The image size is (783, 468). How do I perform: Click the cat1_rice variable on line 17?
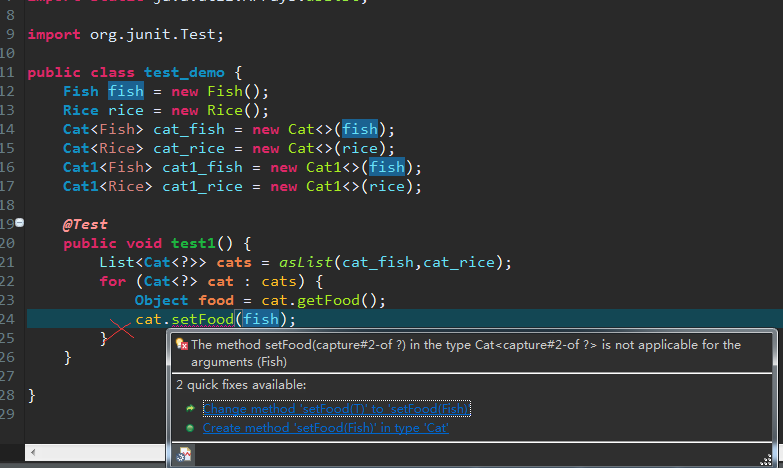tap(202, 186)
